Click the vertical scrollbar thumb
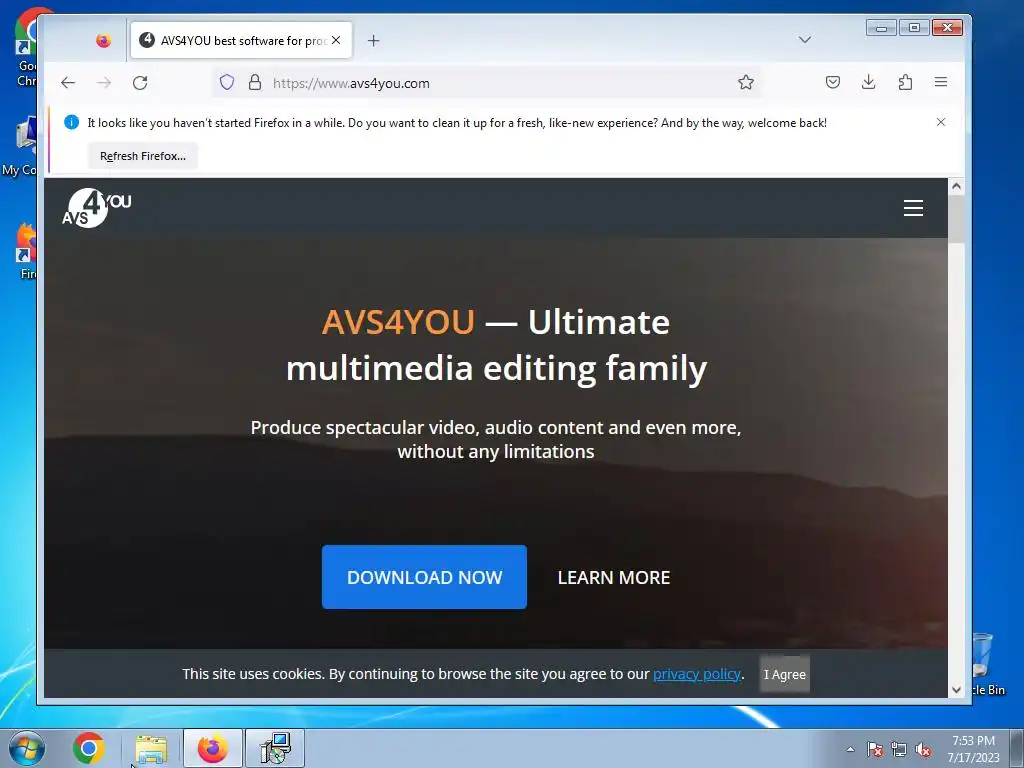 956,219
